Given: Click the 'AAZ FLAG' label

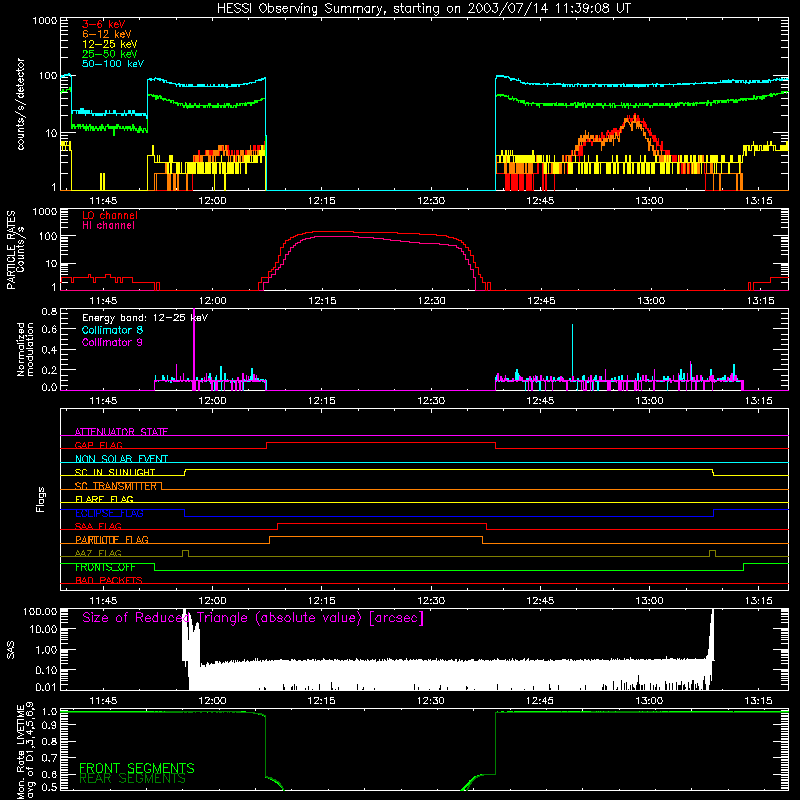Looking at the screenshot, I should tap(98, 553).
